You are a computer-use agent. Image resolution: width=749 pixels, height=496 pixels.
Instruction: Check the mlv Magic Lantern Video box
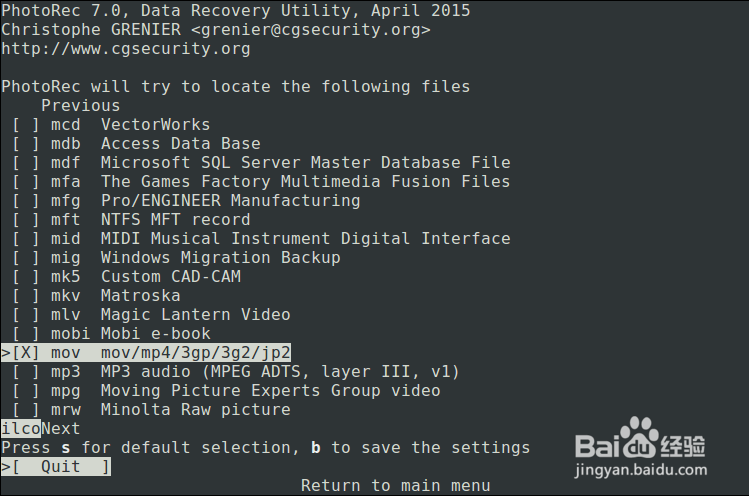pyautogui.click(x=26, y=315)
